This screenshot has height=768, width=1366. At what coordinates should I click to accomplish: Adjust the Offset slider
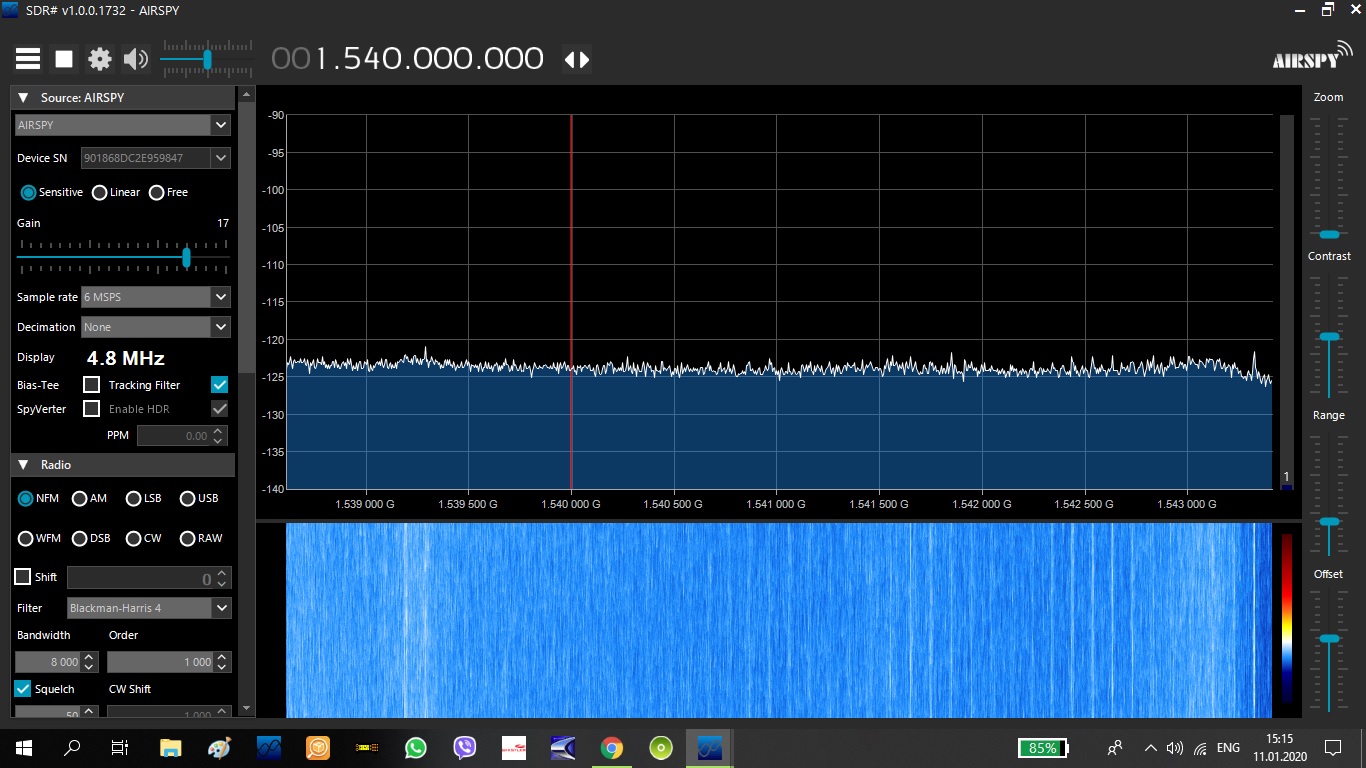click(x=1329, y=638)
